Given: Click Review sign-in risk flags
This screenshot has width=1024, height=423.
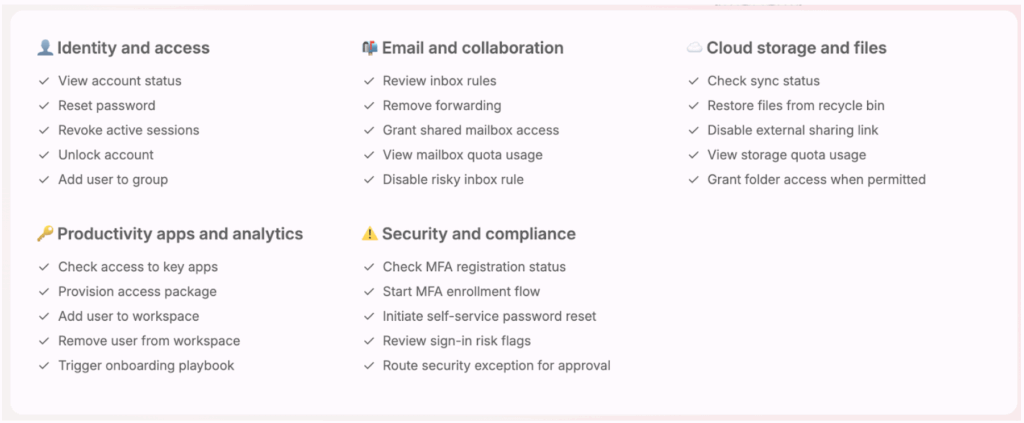Looking at the screenshot, I should coord(456,341).
